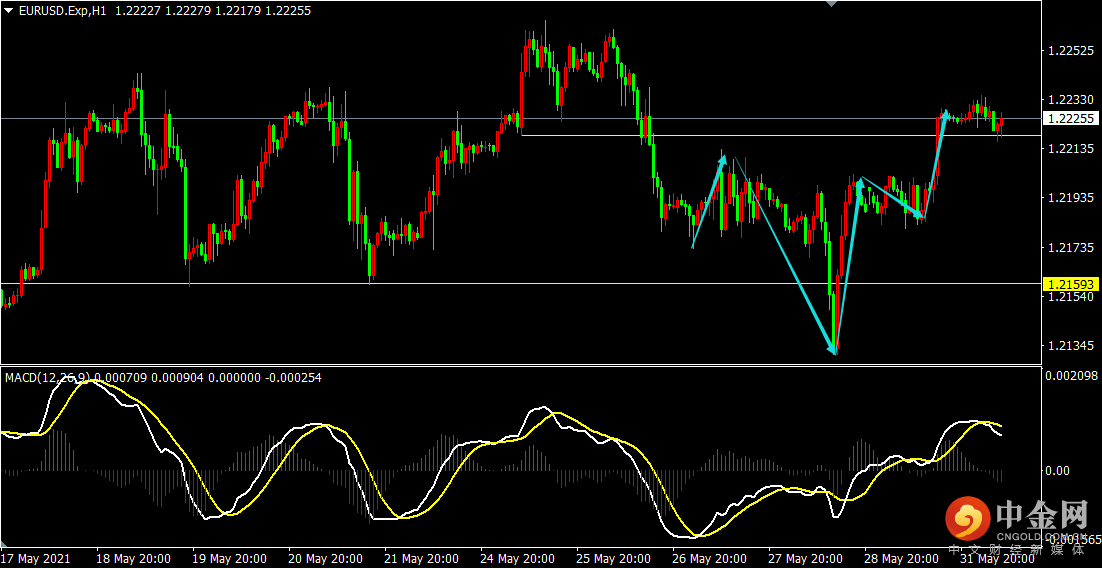
Task: Select the last cyan up arrow near 31 May
Action: tap(936, 164)
